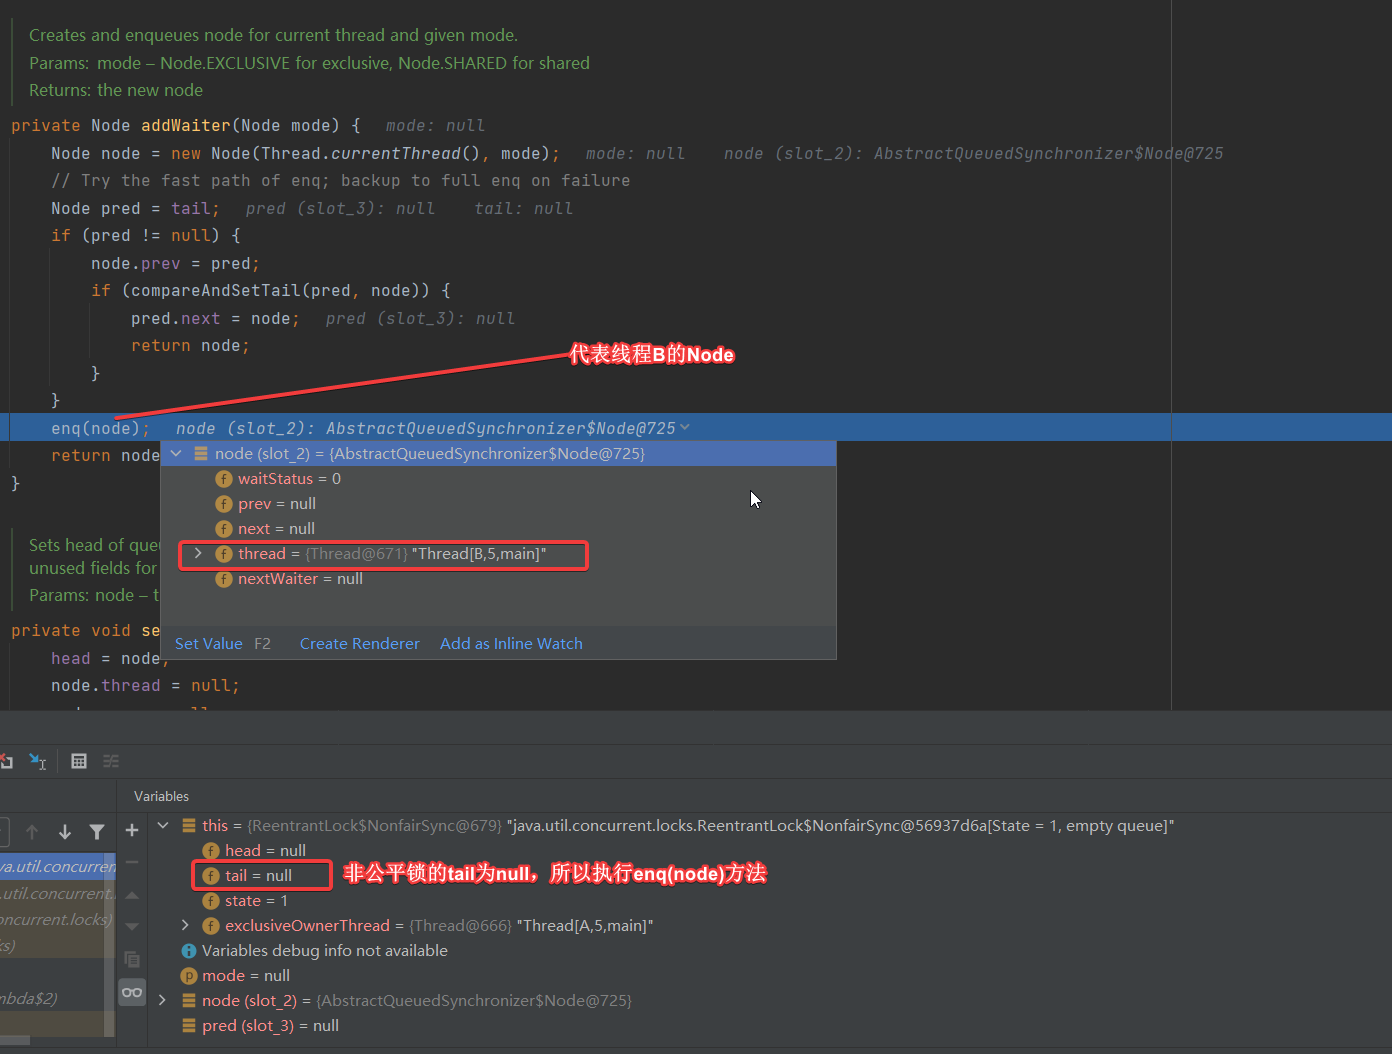1392x1054 pixels.
Task: Select 'next = null' row in popup
Action: click(498, 529)
